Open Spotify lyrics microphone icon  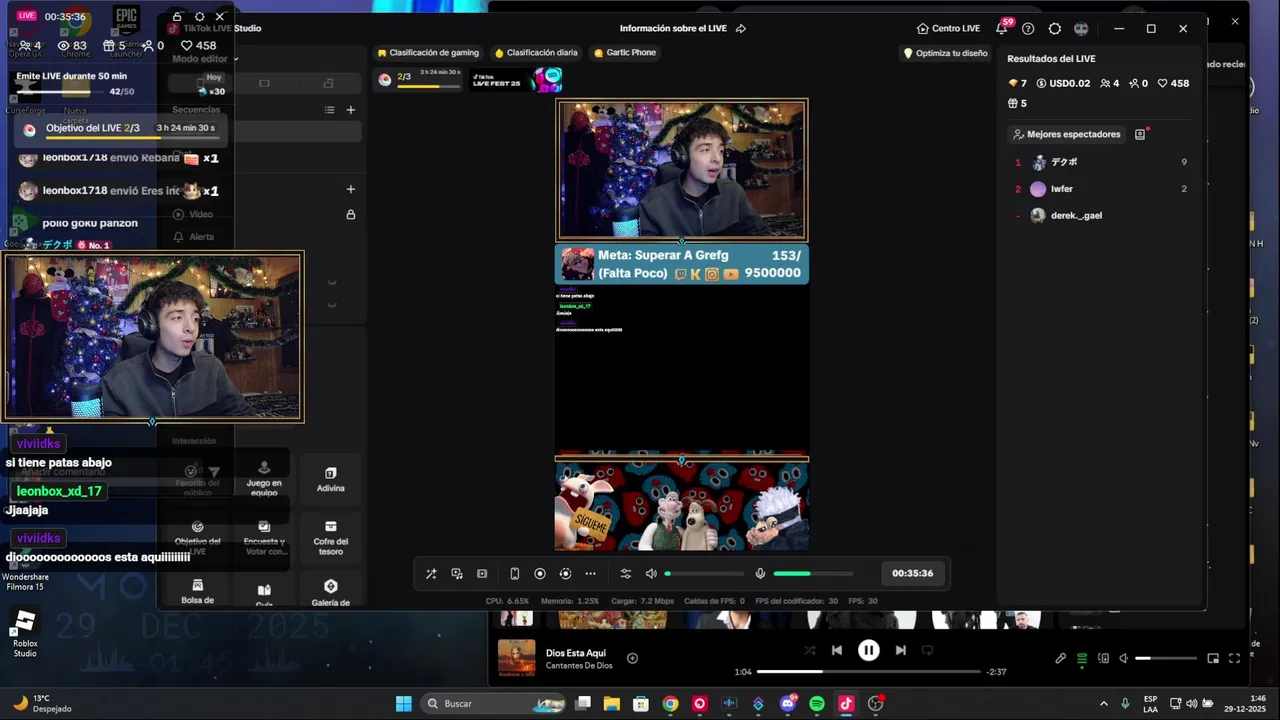point(1061,658)
